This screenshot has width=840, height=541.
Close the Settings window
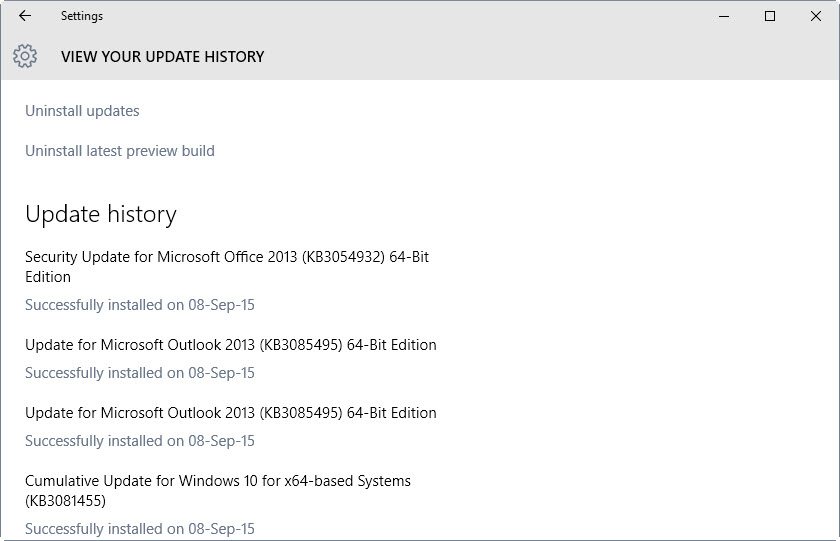click(816, 16)
